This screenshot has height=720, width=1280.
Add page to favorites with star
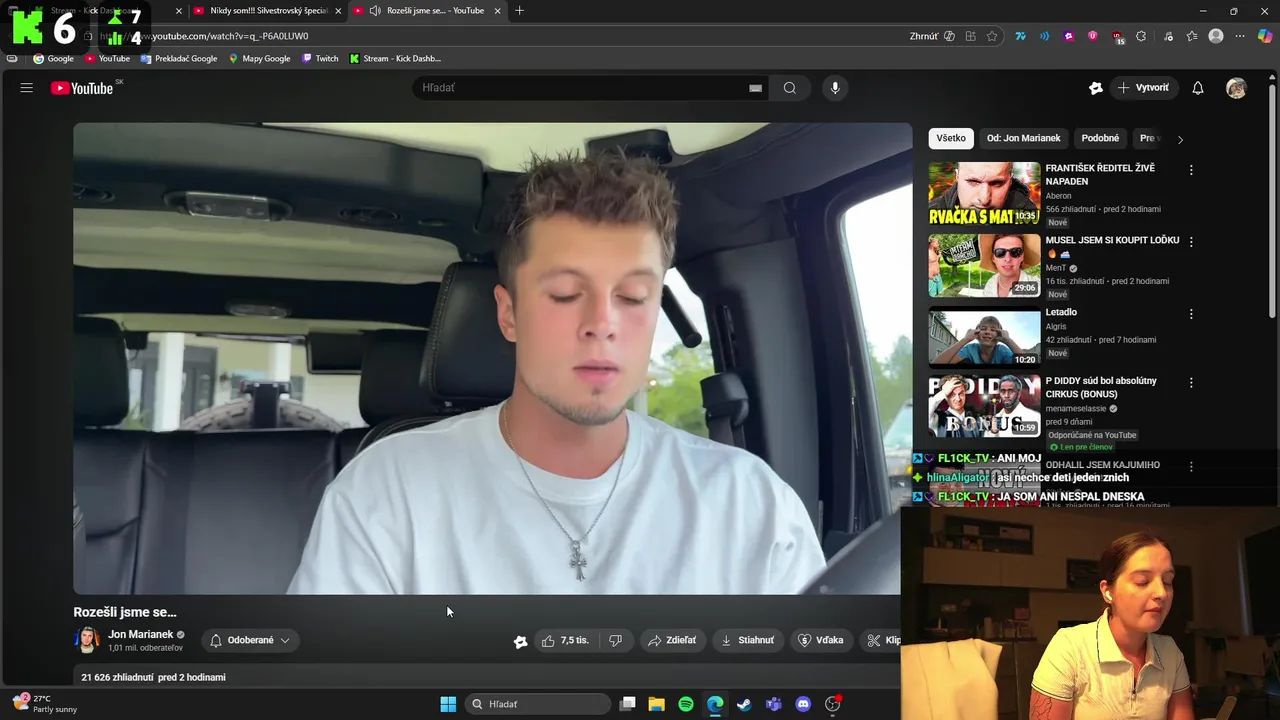(x=992, y=36)
